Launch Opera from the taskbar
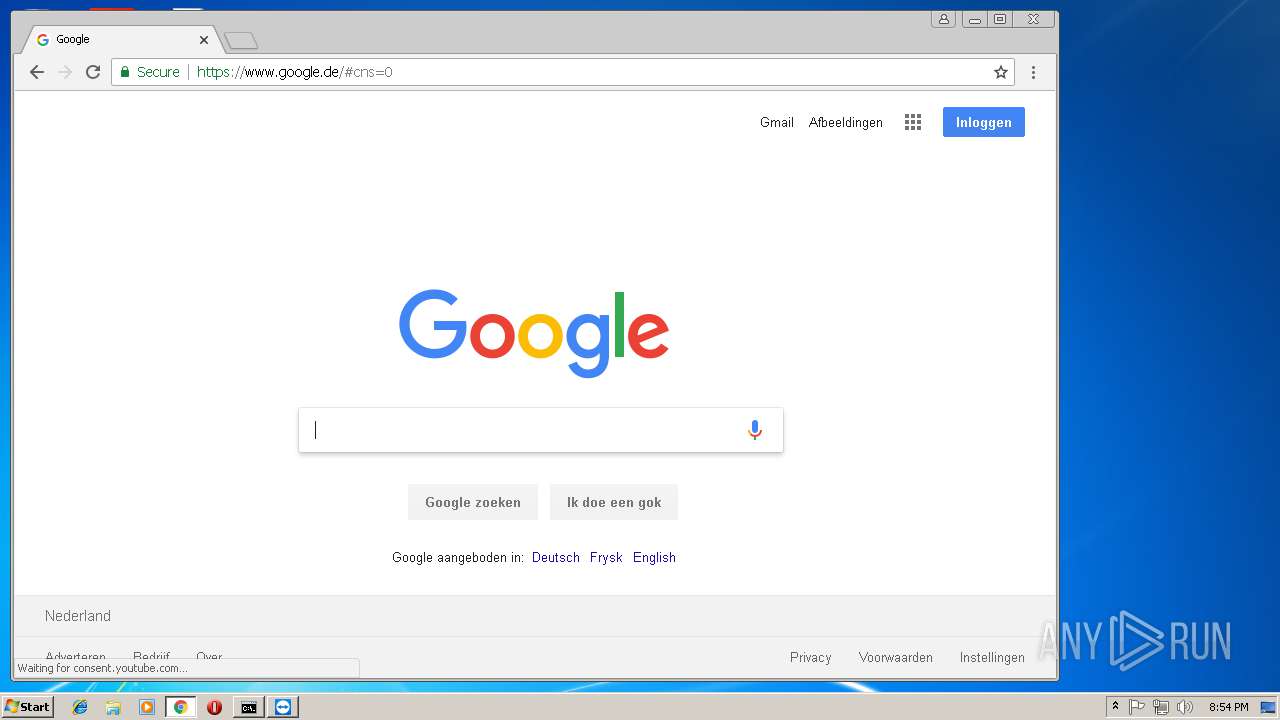1280x720 pixels. [x=214, y=707]
